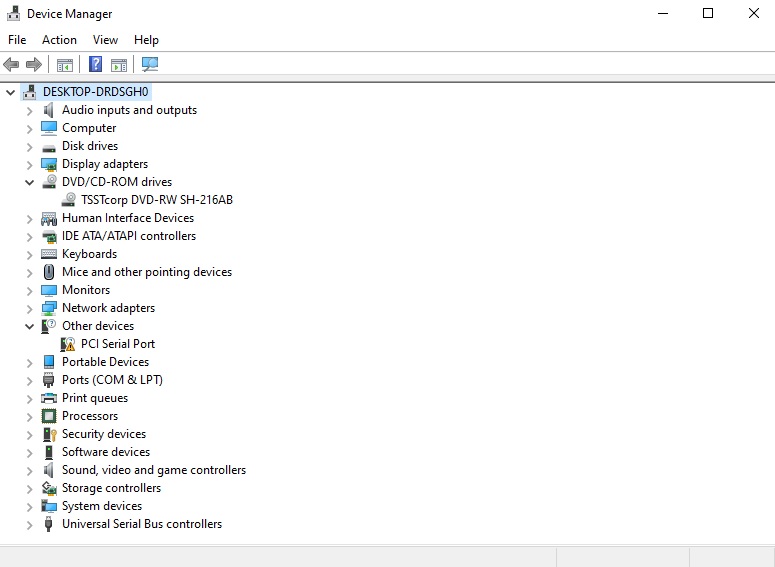This screenshot has height=567, width=775.
Task: Click the Network adapters icon
Action: [48, 308]
